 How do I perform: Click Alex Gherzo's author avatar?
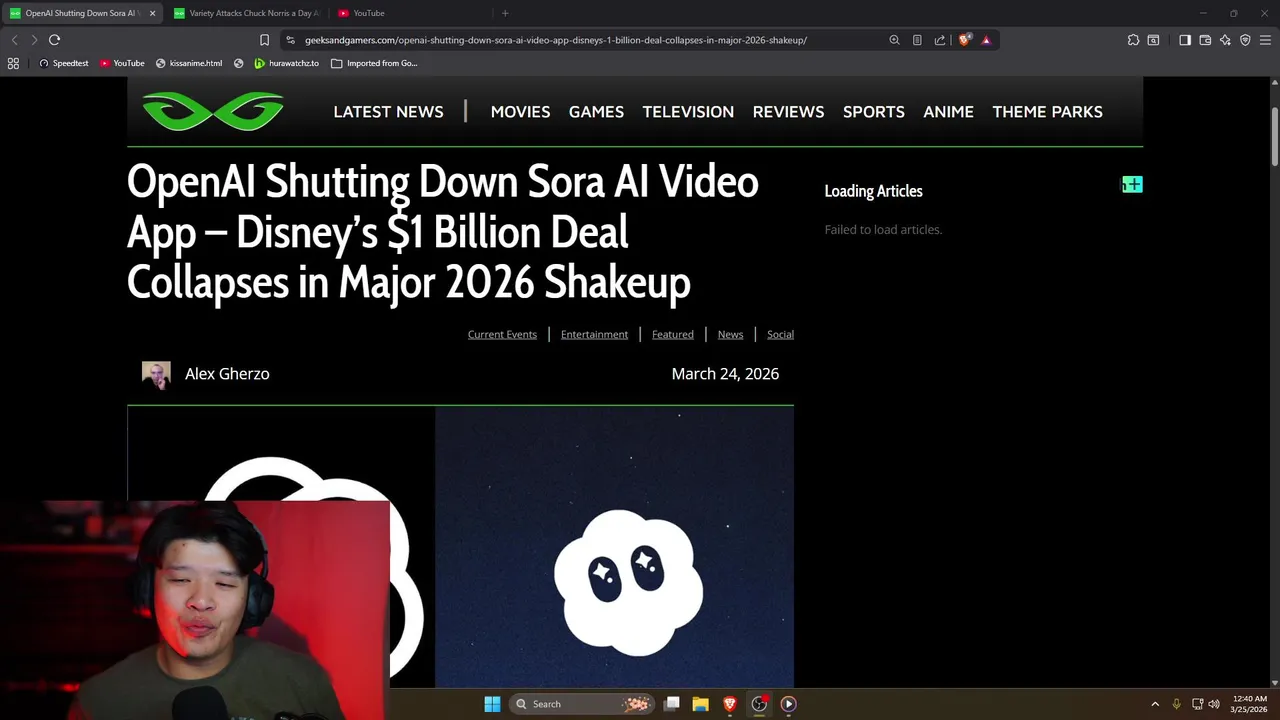pos(156,375)
